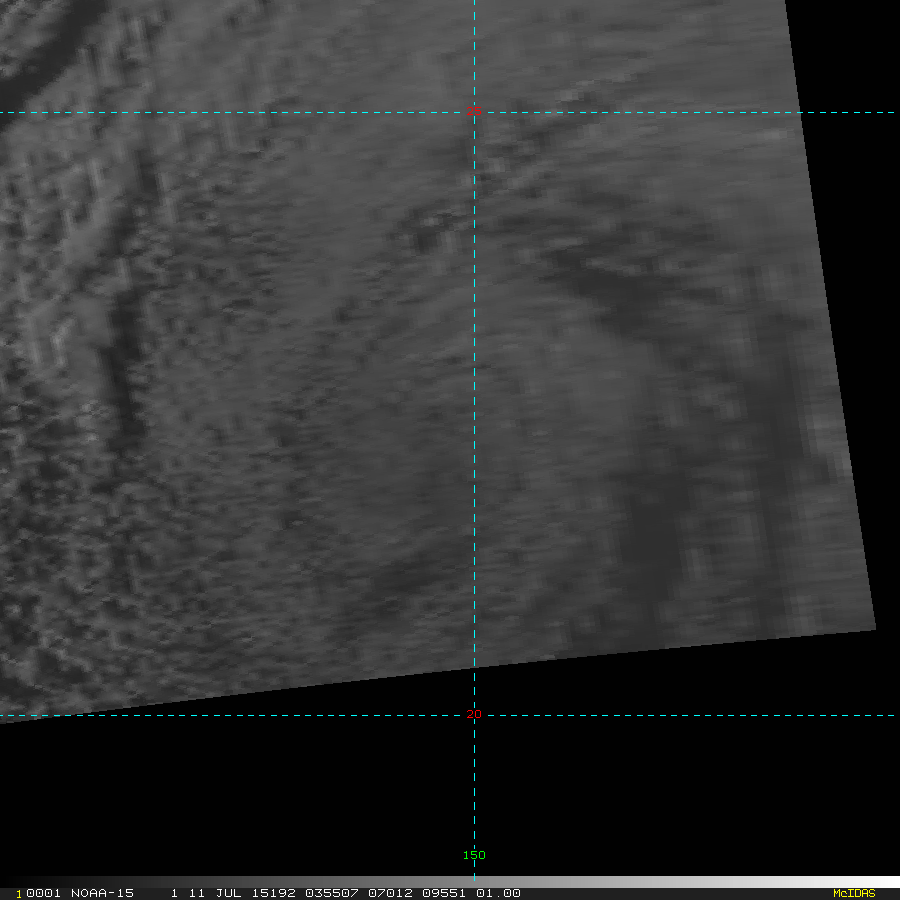This screenshot has width=900, height=900.
Task: Click the 035507 time stamp value
Action: [332, 893]
